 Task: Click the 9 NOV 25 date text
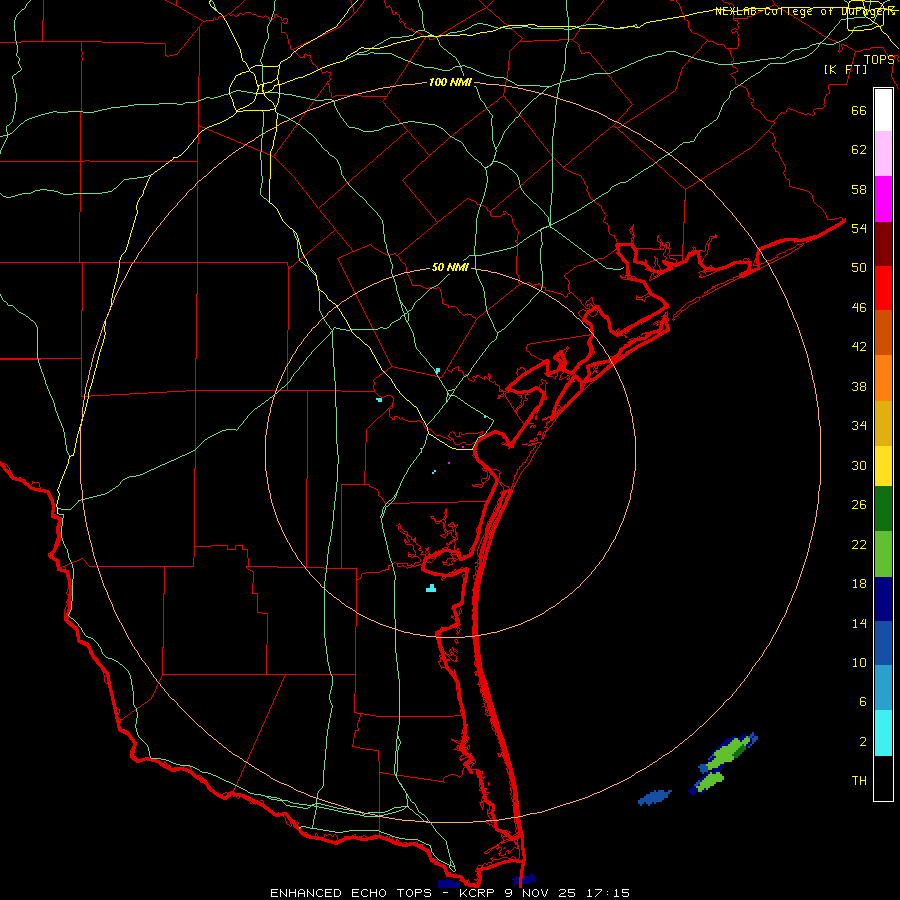pyautogui.click(x=540, y=893)
